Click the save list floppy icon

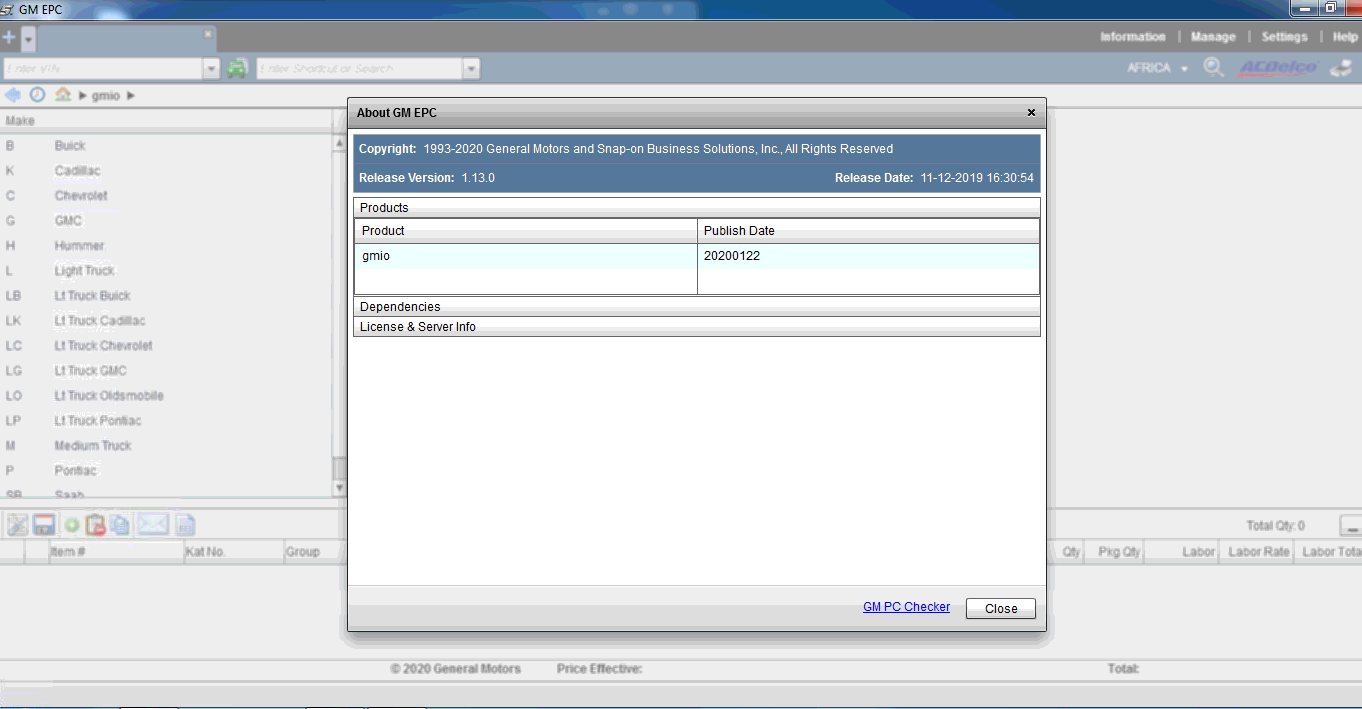coord(43,525)
